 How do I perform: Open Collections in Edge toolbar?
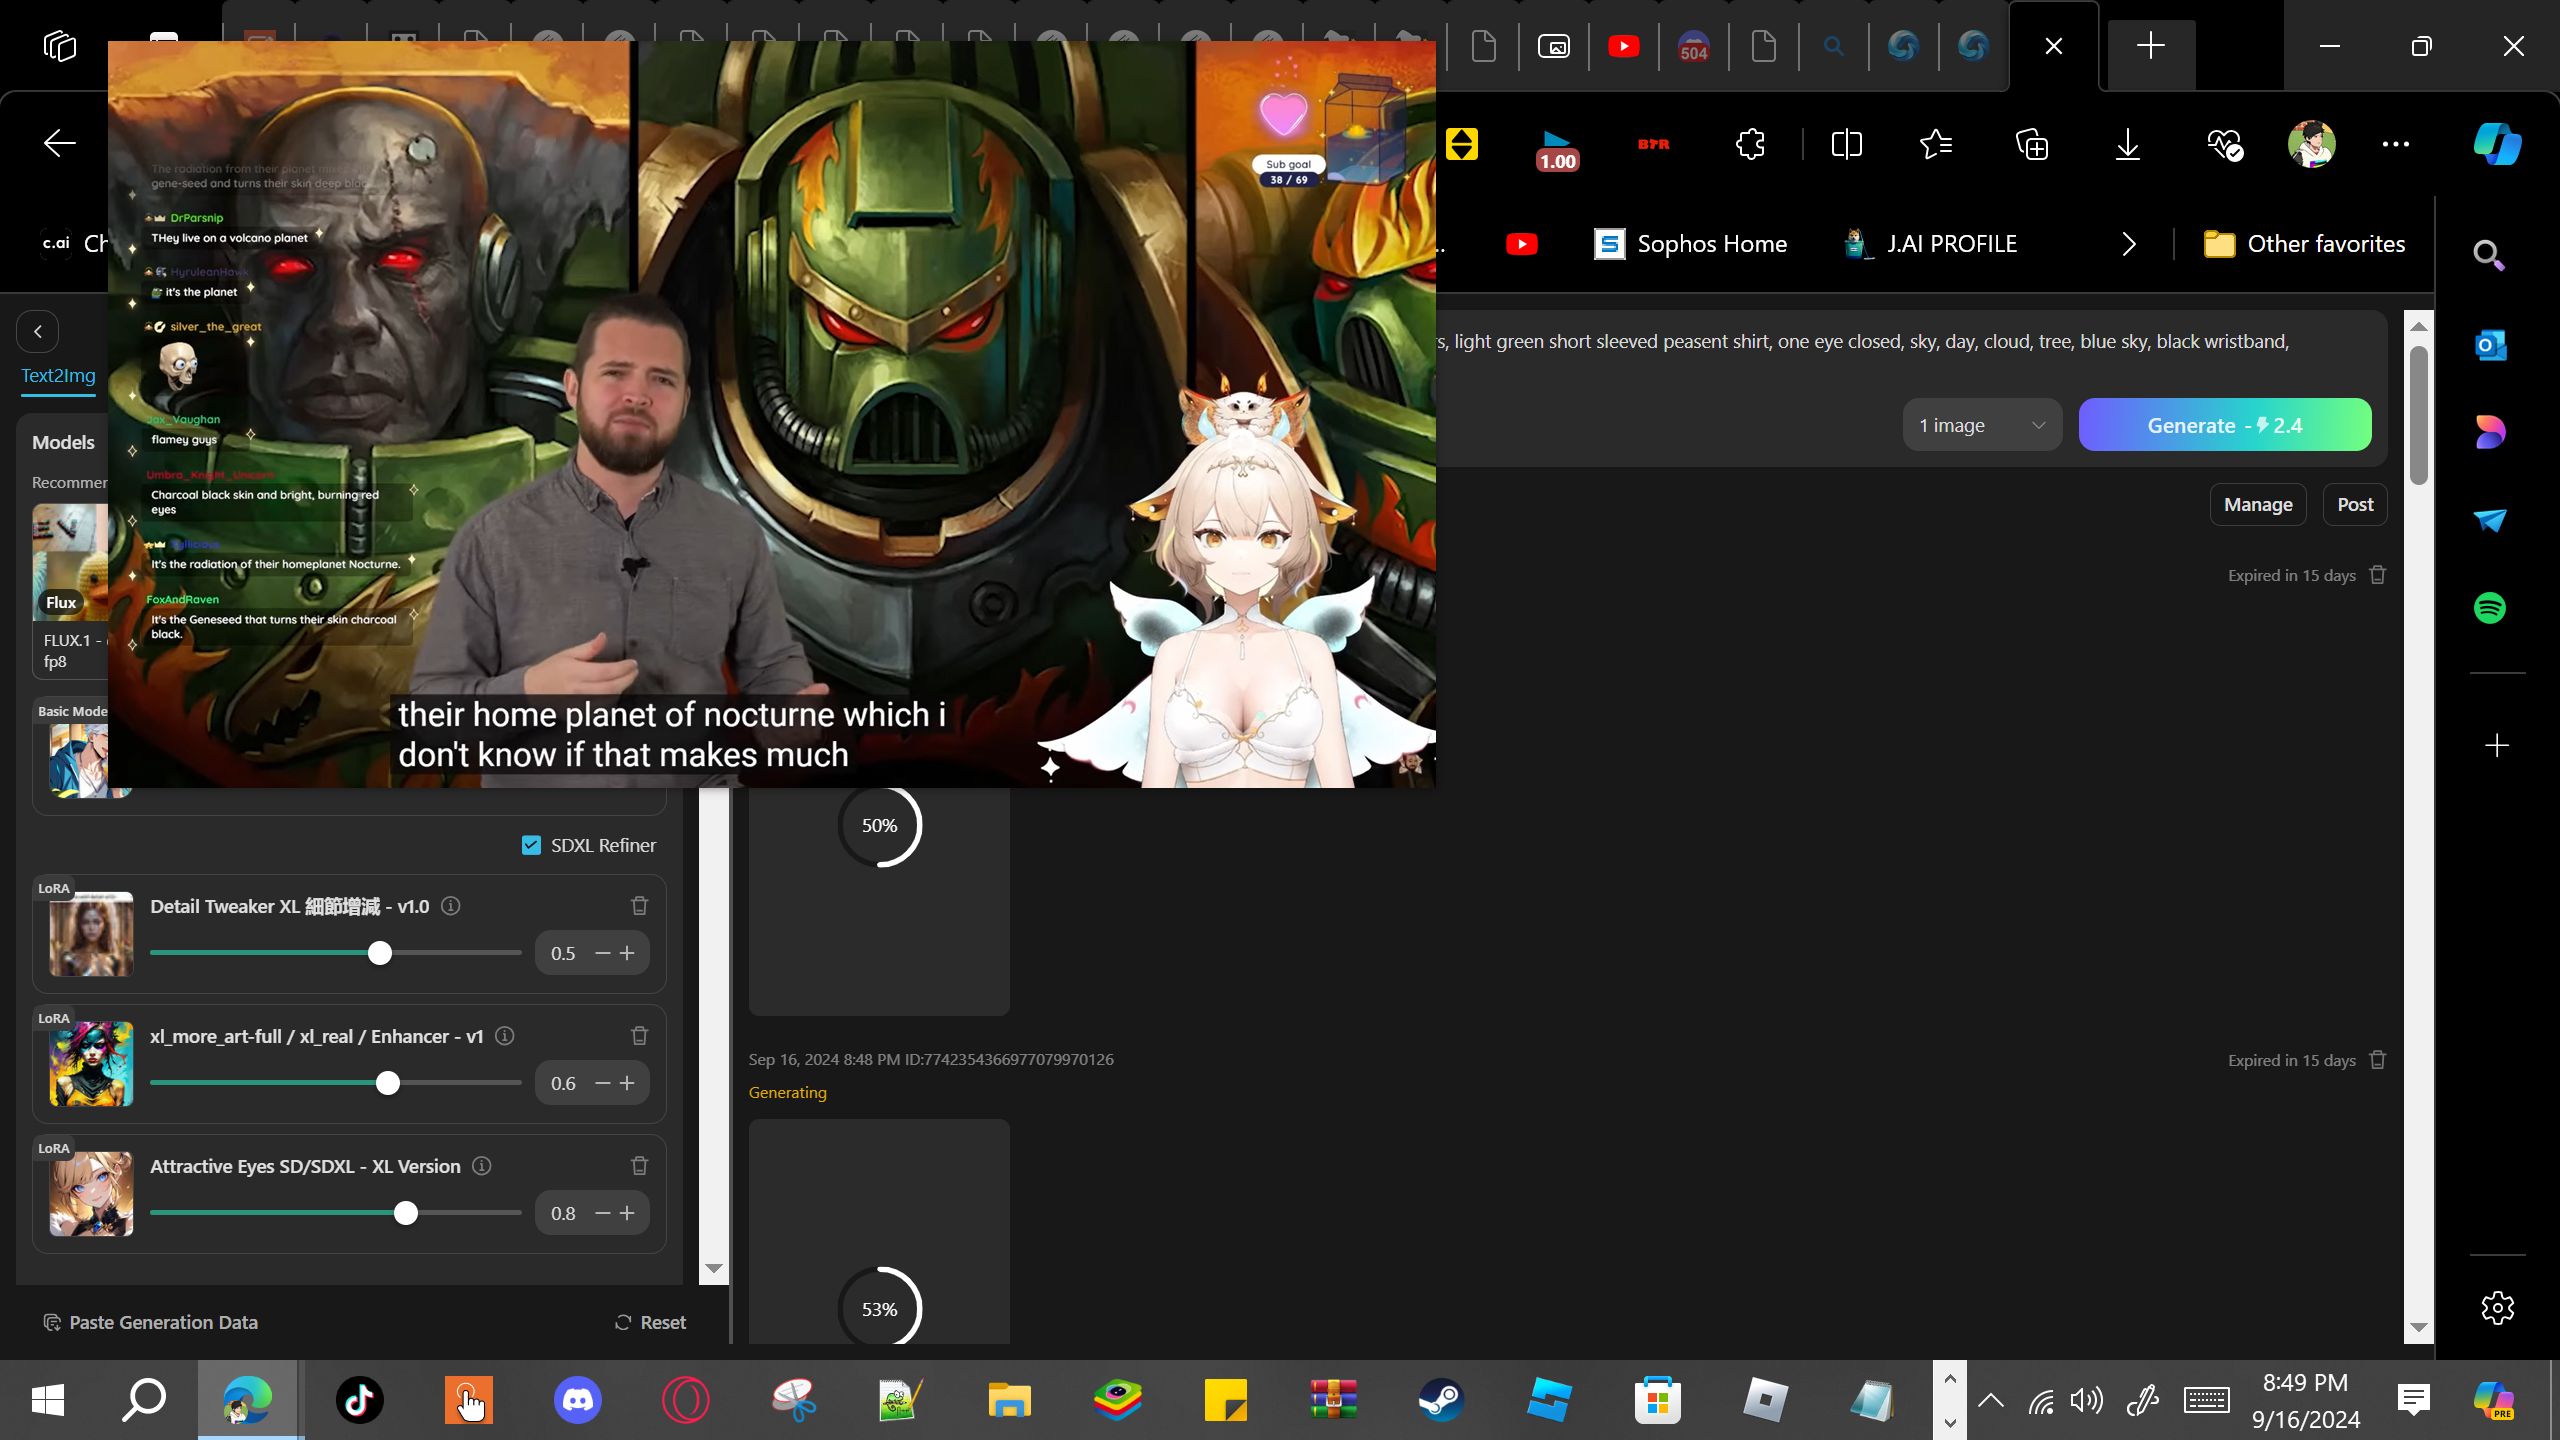pyautogui.click(x=2032, y=144)
